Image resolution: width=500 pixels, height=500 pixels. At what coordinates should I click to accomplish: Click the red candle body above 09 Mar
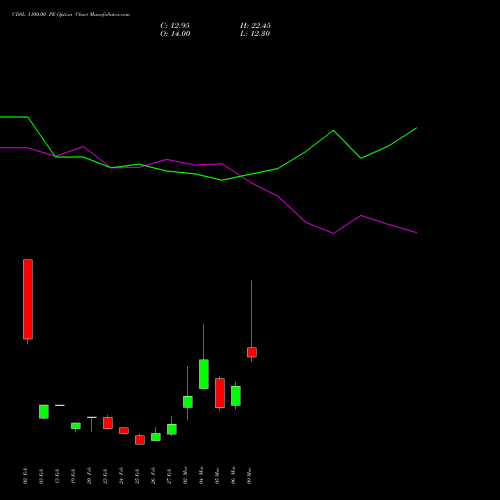[x=252, y=352]
